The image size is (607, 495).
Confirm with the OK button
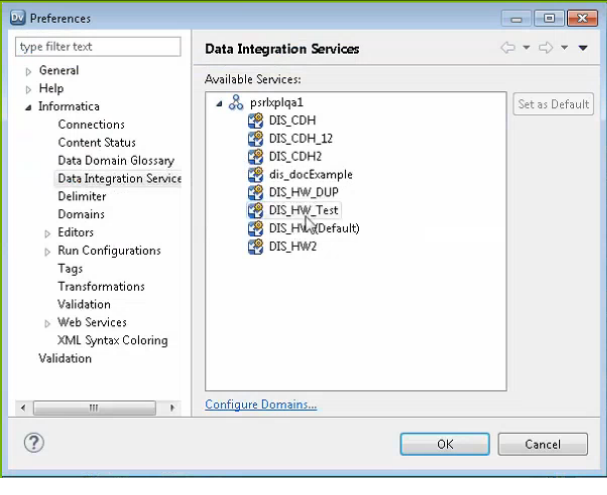coord(445,444)
